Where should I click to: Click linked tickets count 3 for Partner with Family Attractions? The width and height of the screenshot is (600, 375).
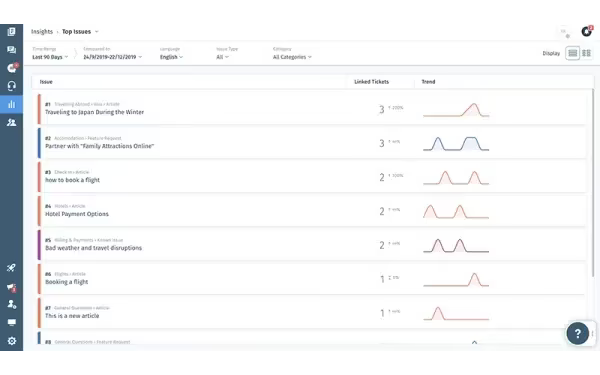tap(382, 143)
